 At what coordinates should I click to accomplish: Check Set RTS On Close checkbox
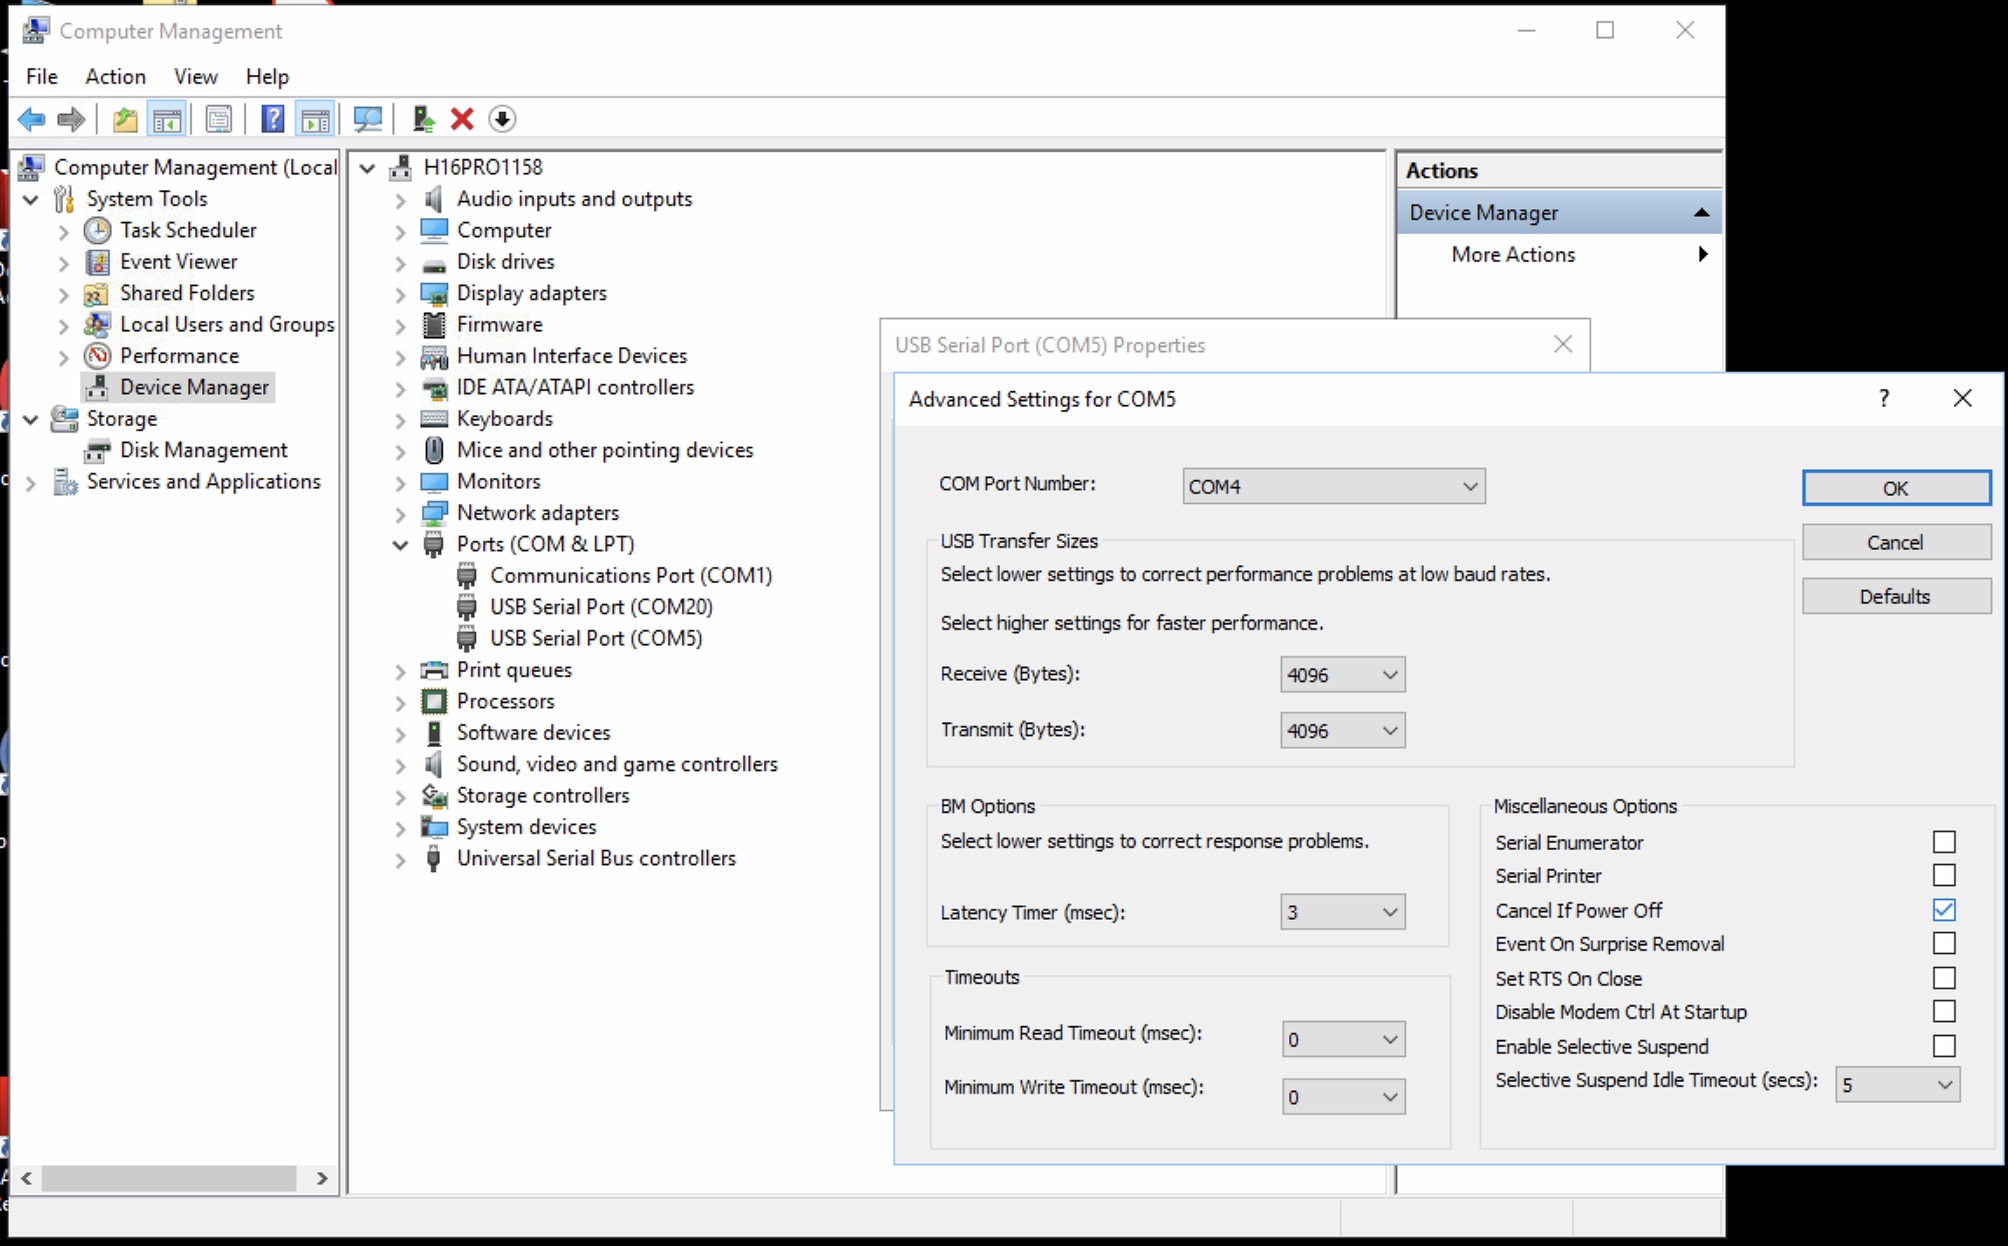coord(1944,978)
